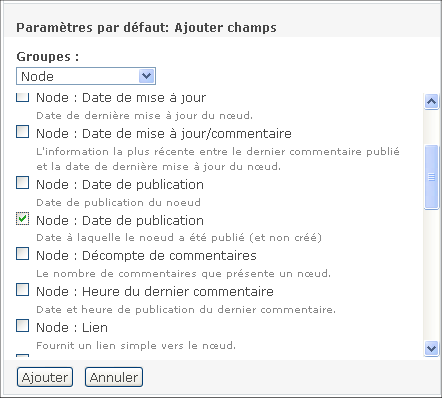Click the scrollbar track above the thumb
The image size is (442, 398).
tap(431, 127)
